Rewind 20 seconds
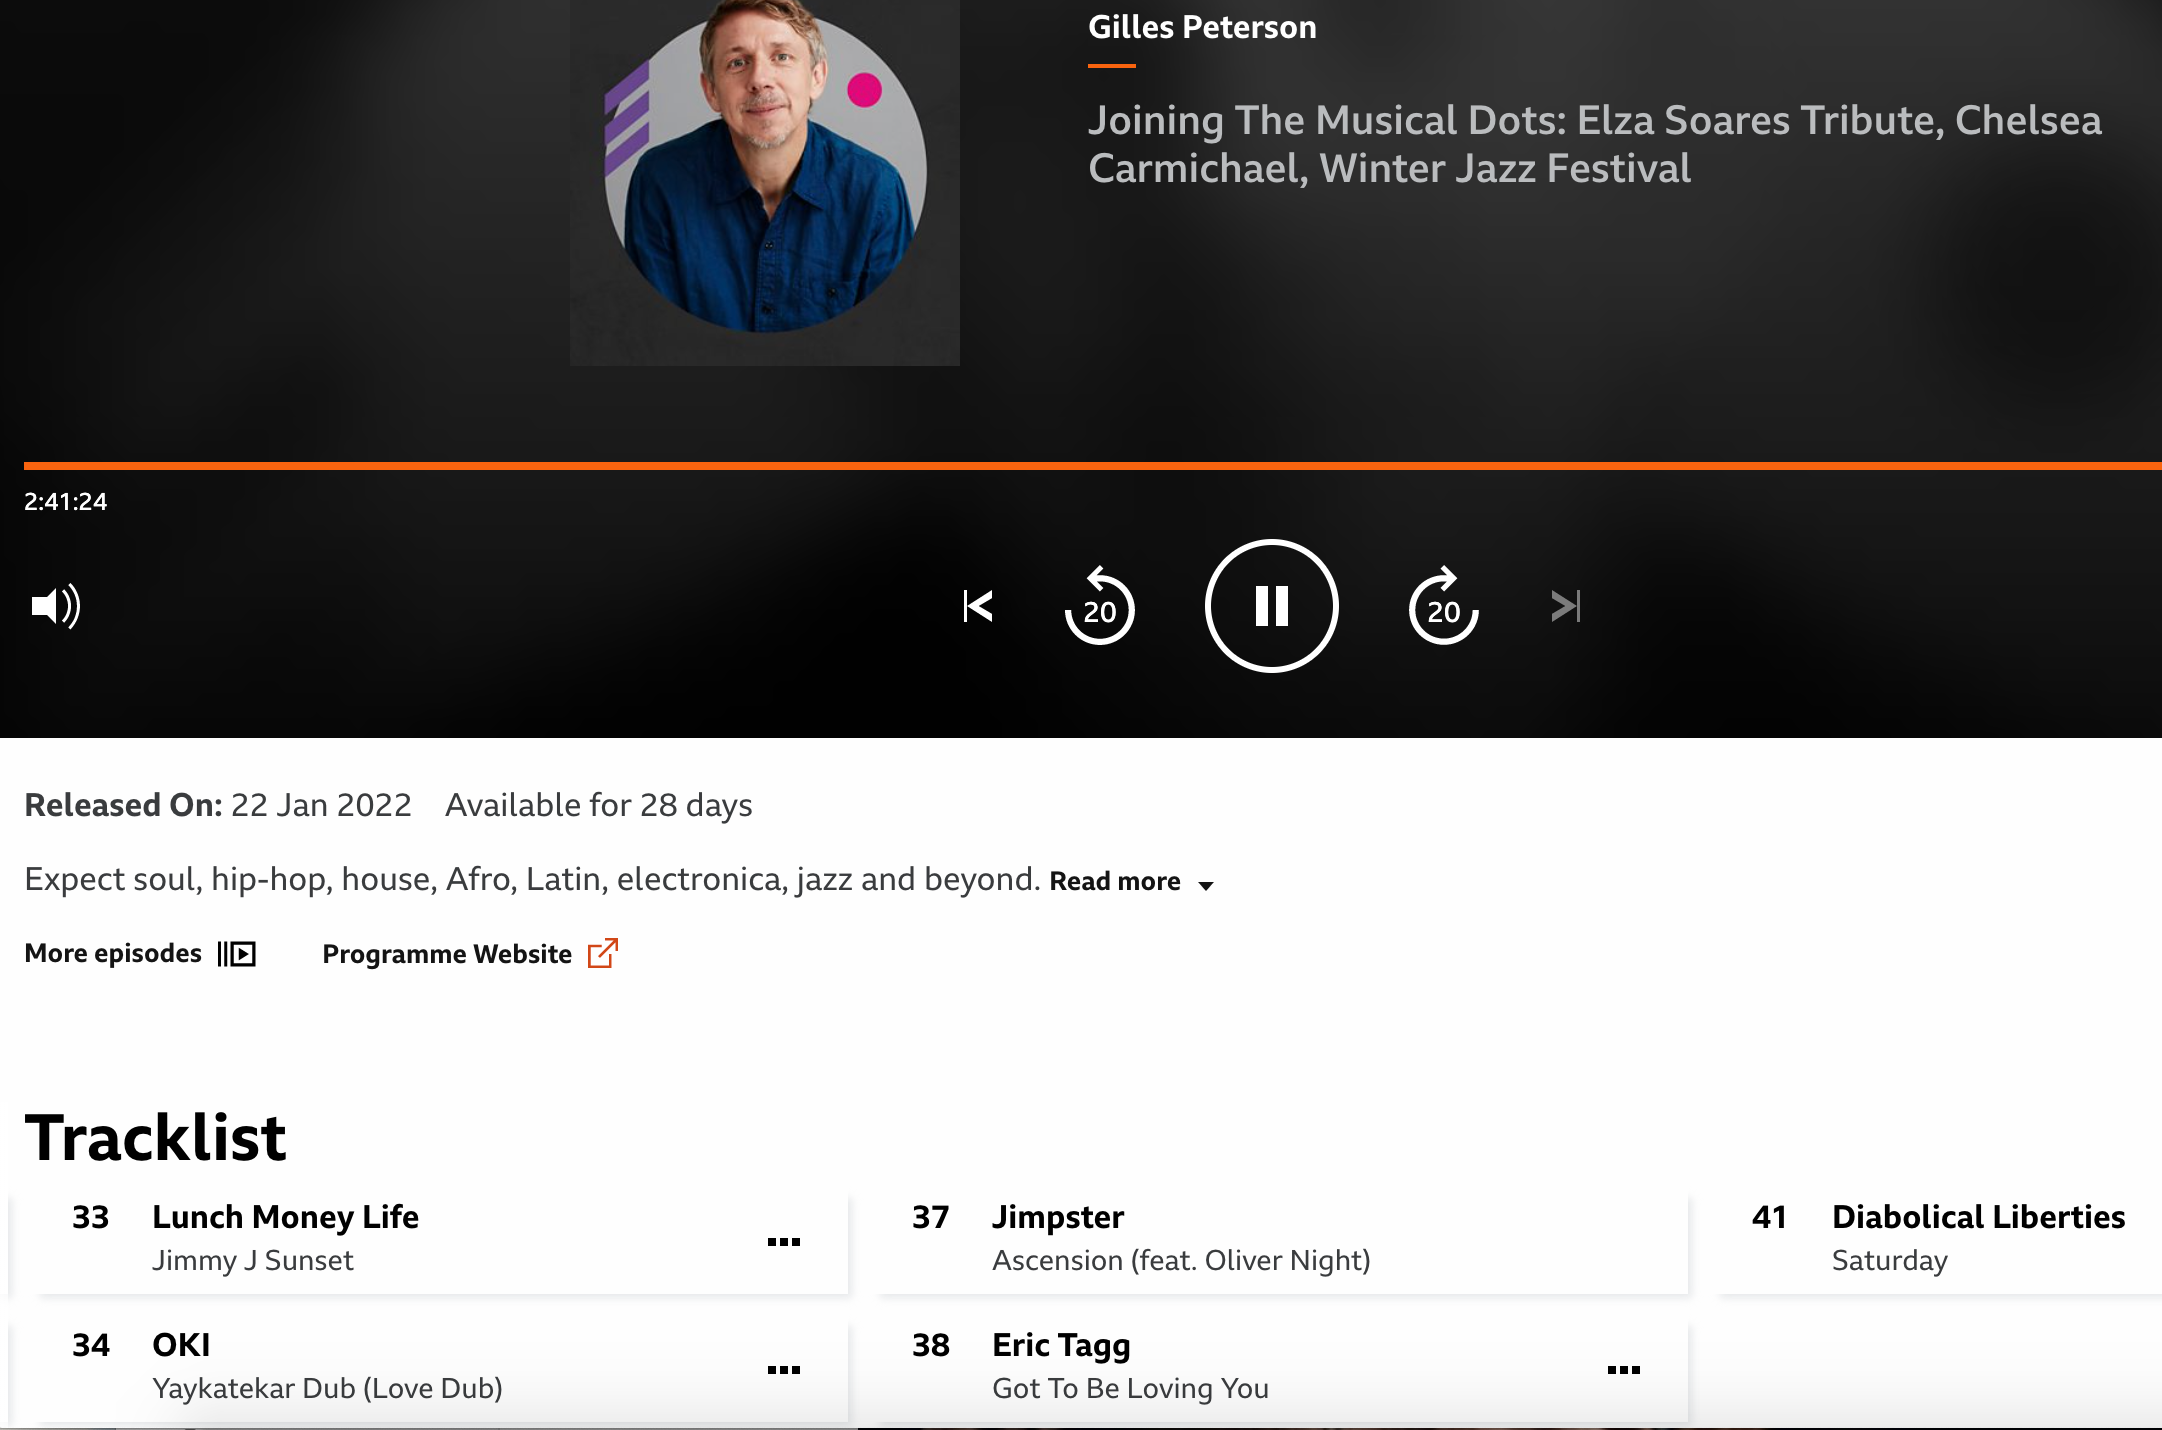The image size is (2162, 1430). 1099,607
